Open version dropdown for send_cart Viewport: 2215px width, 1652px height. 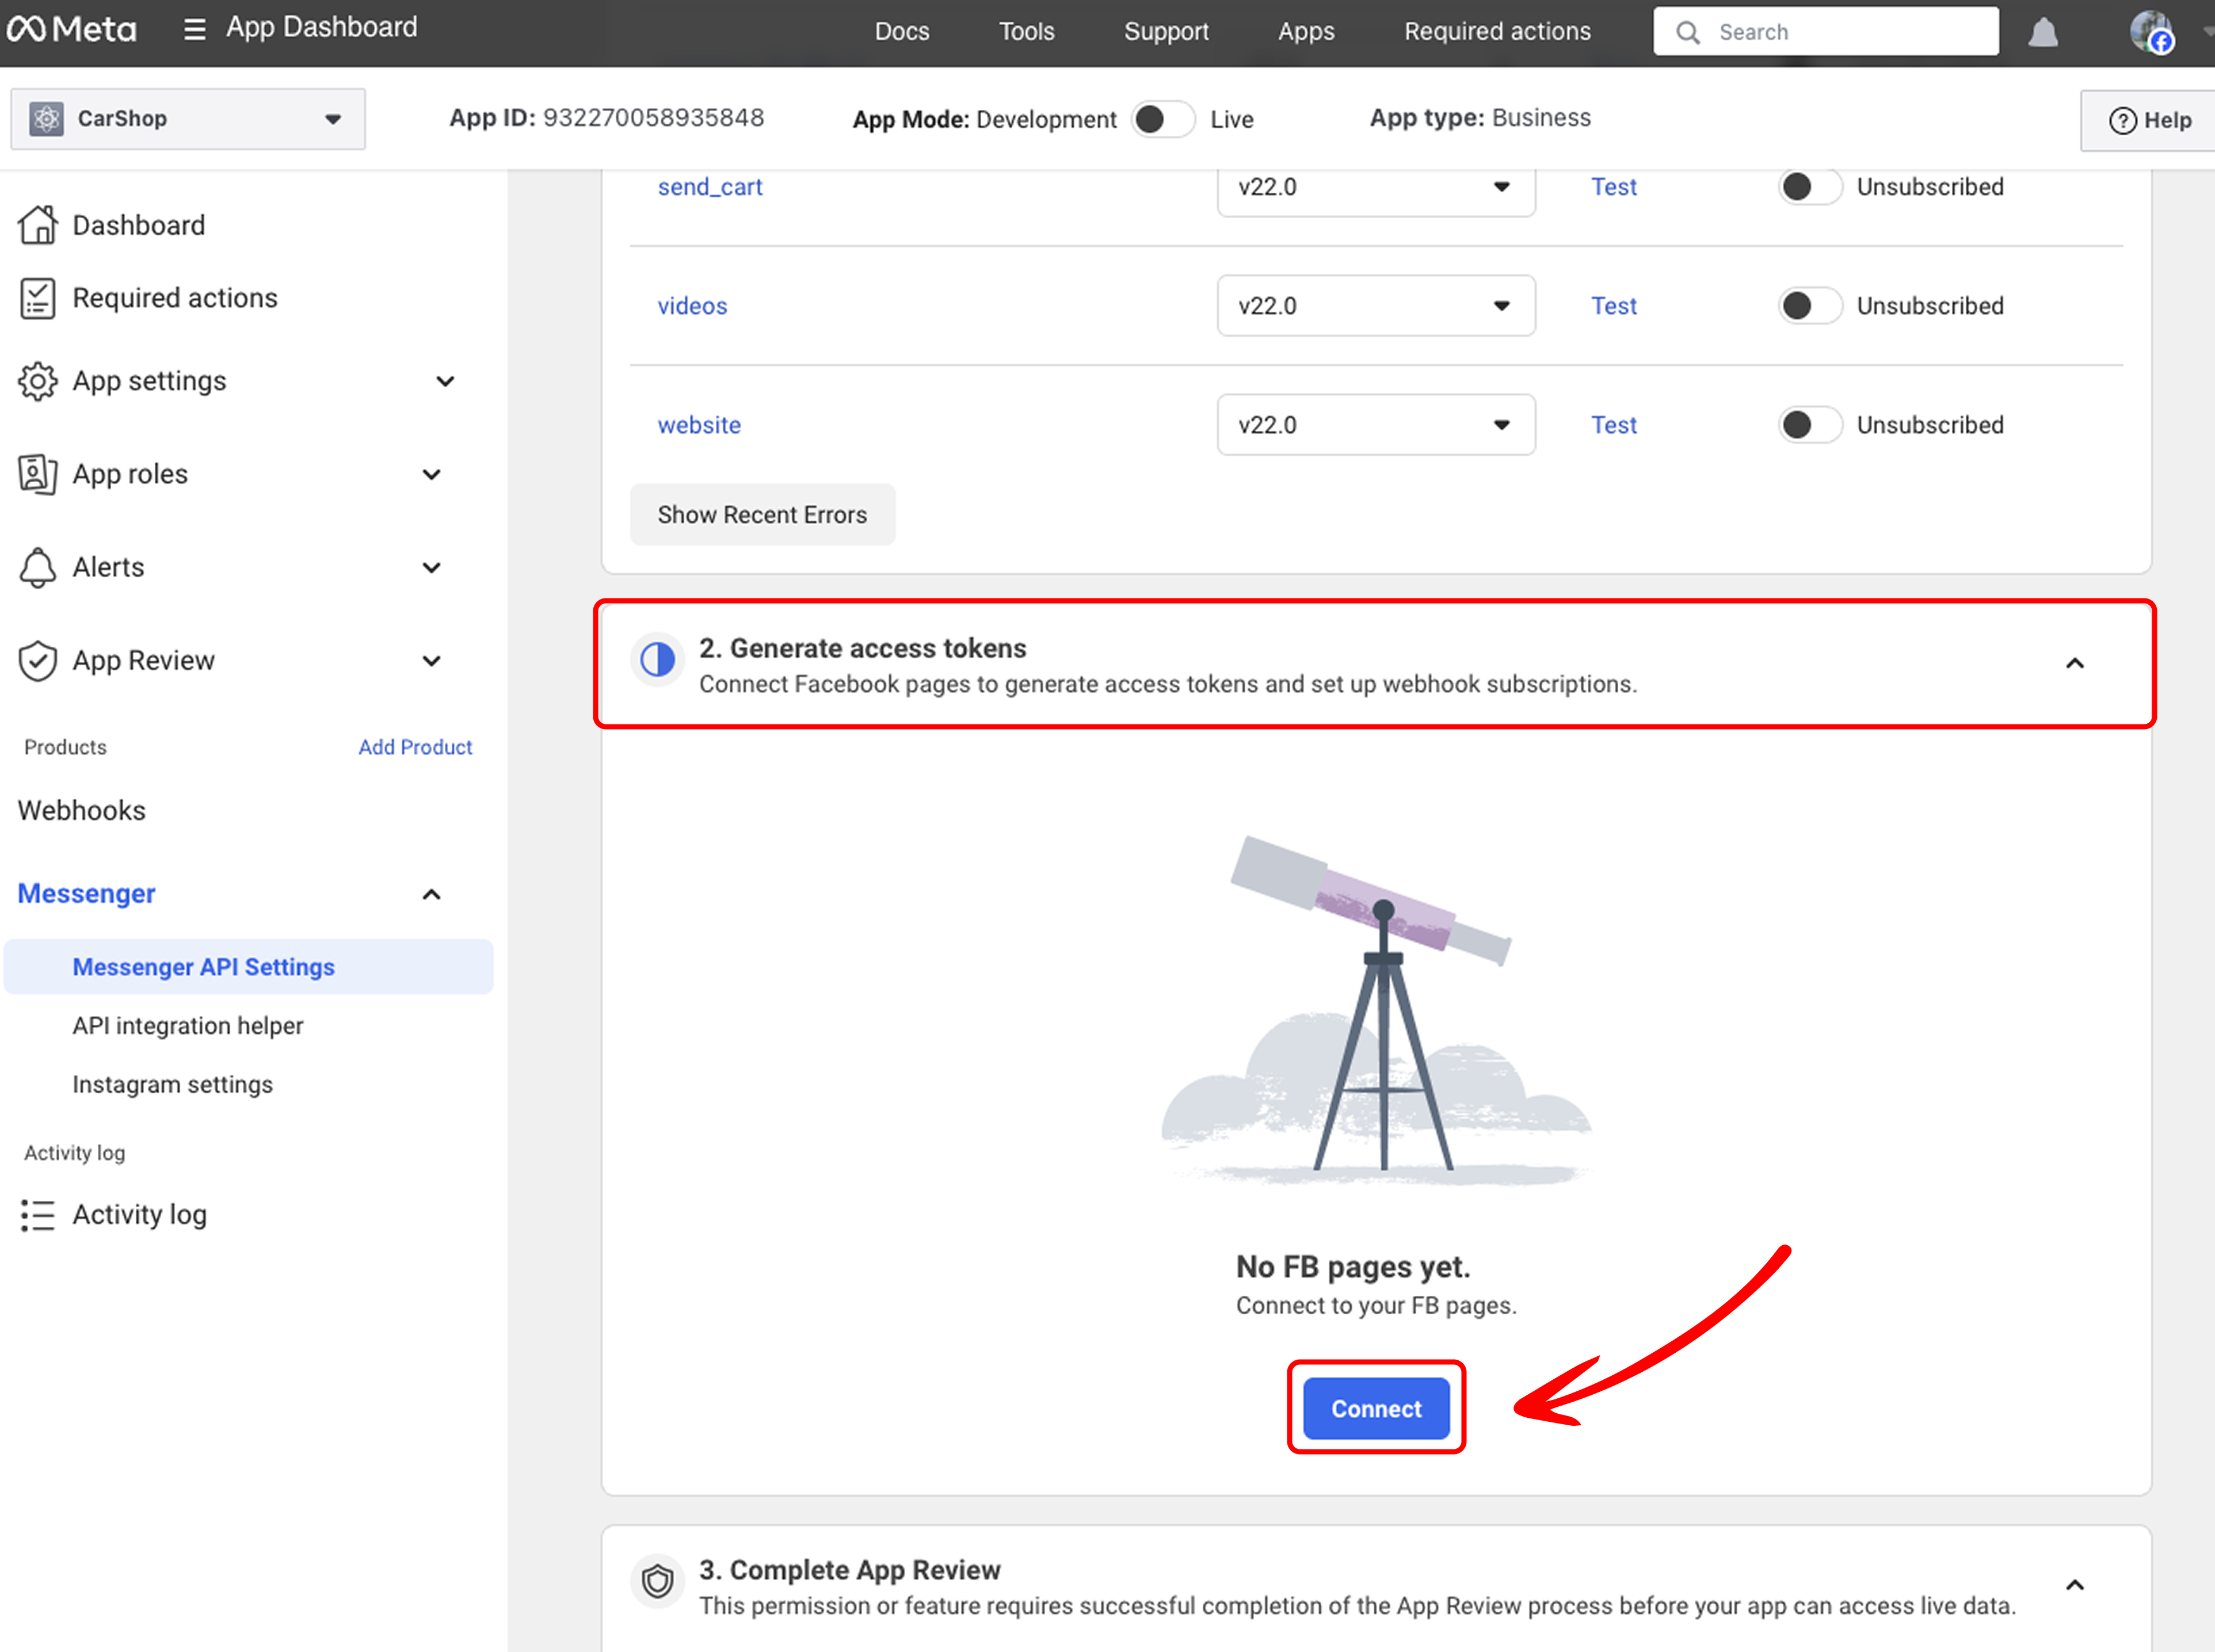pos(1376,187)
